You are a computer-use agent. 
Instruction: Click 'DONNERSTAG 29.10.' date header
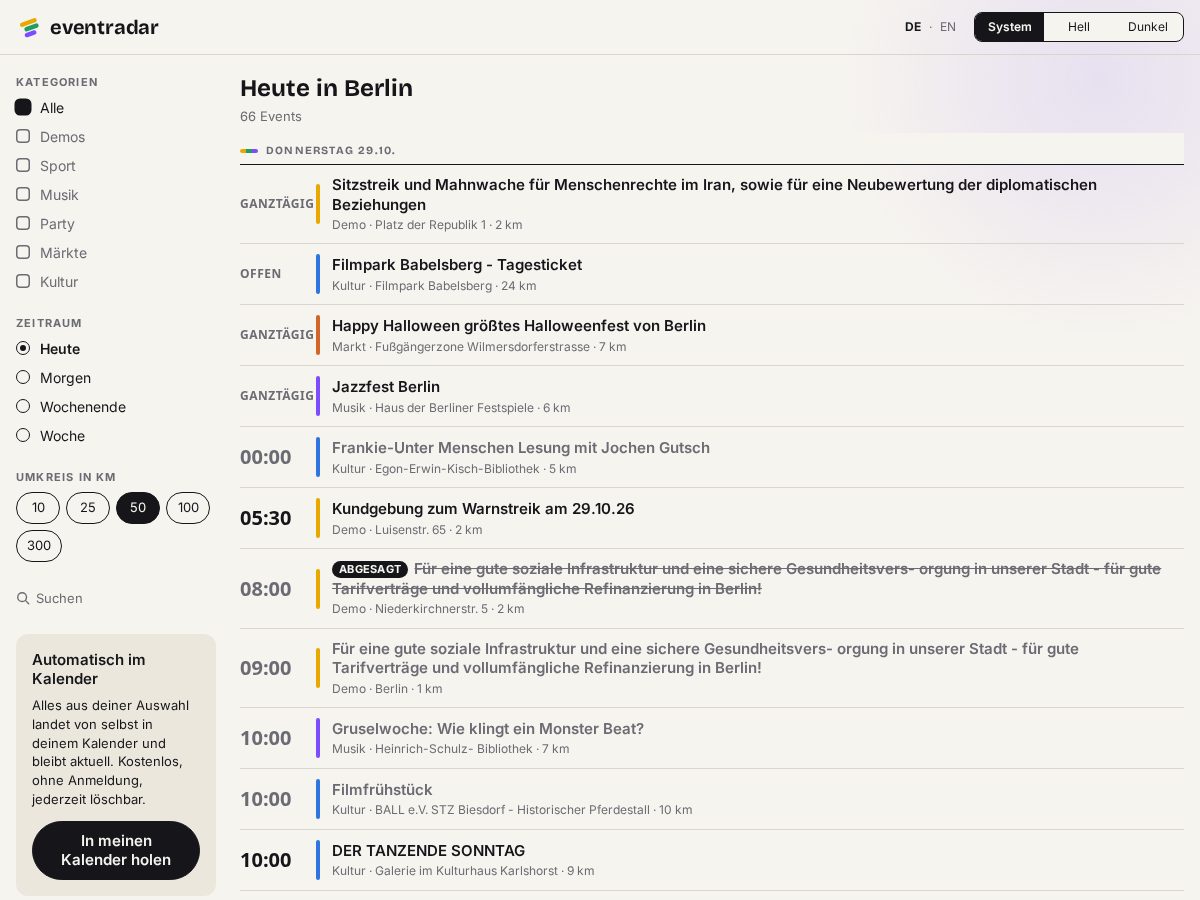click(x=331, y=150)
